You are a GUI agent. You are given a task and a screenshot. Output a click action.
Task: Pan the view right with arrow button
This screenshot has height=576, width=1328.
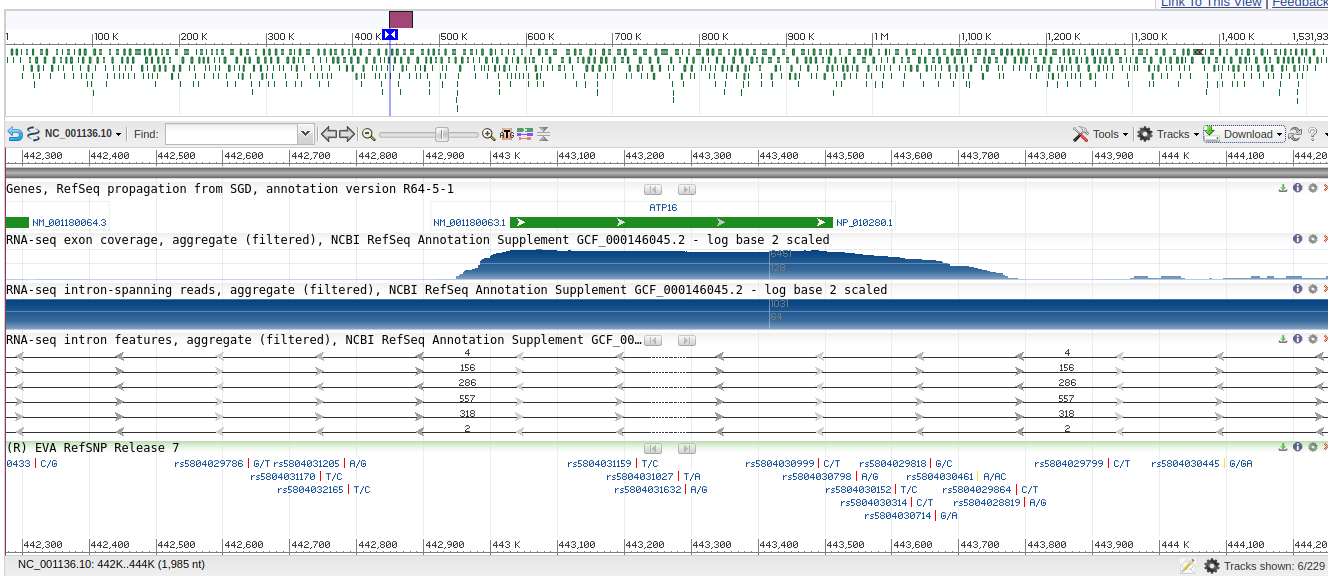(347, 134)
